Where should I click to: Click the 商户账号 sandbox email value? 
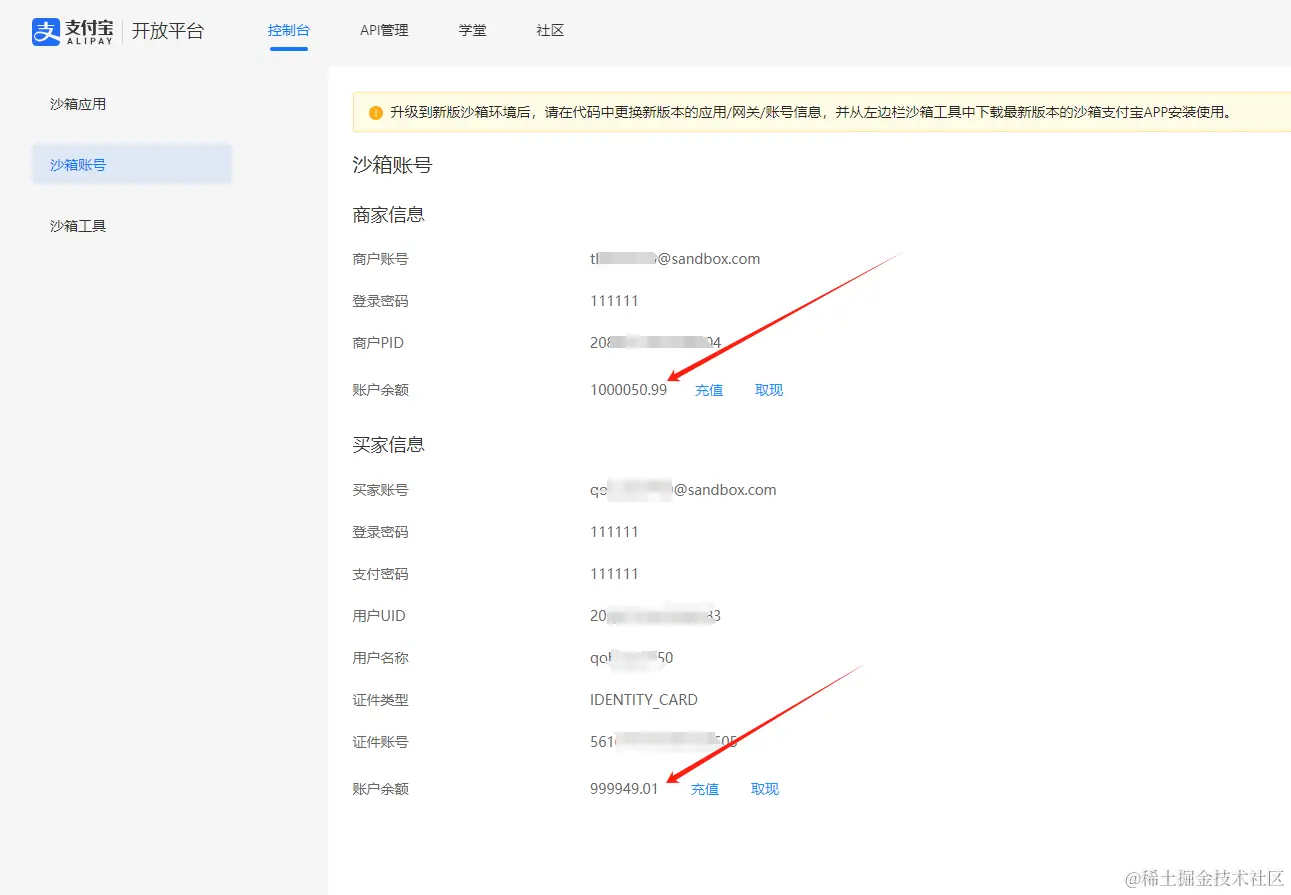pyautogui.click(x=675, y=259)
